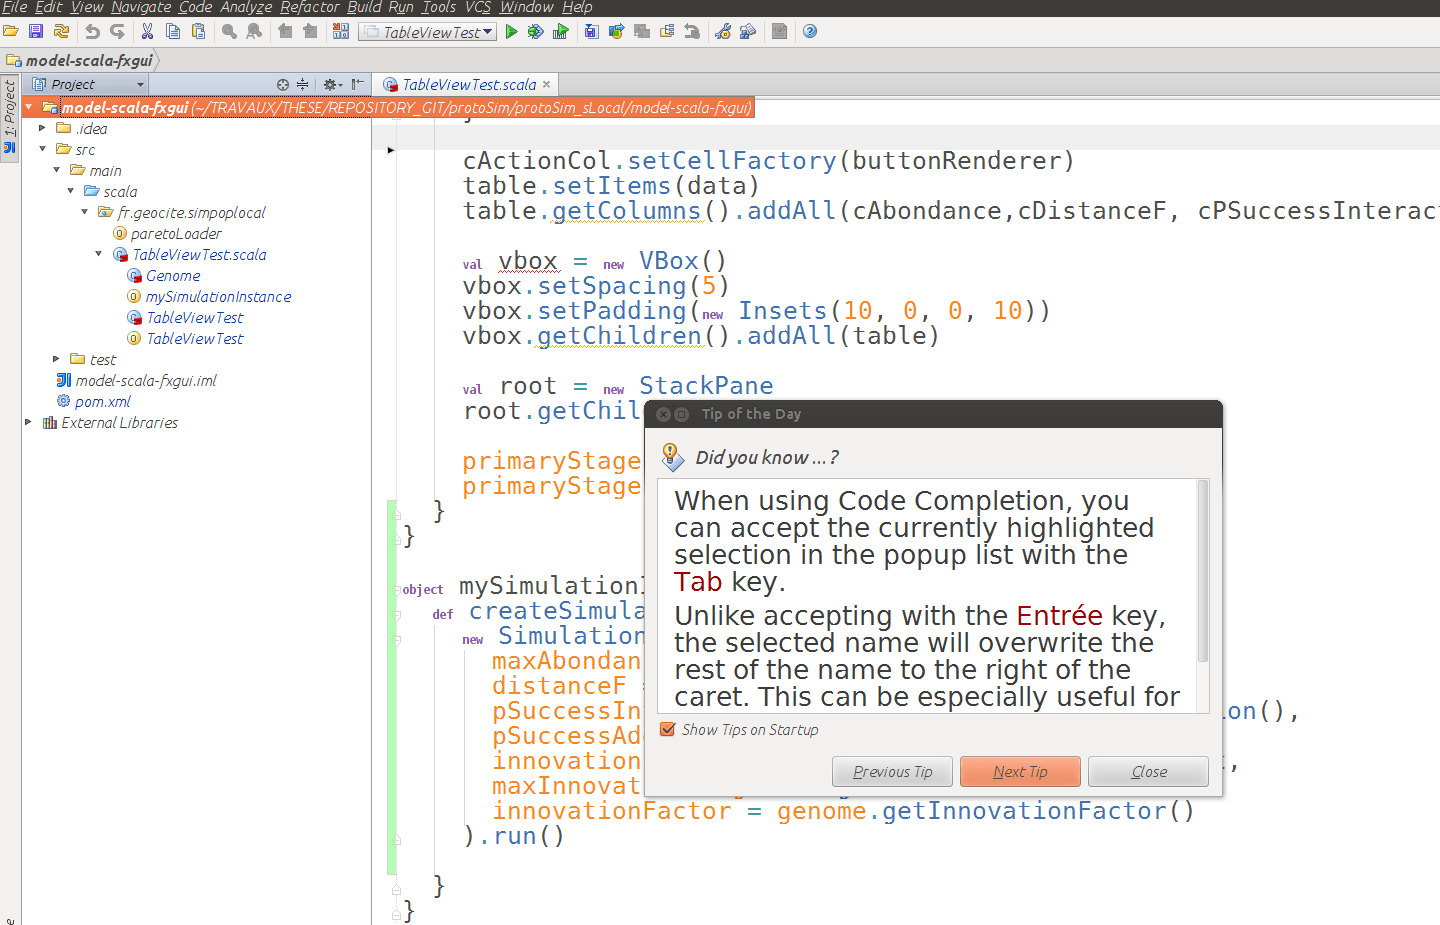Screen dimensions: 1440x925
Task: Open Project panel gear settings icon
Action: tap(329, 85)
